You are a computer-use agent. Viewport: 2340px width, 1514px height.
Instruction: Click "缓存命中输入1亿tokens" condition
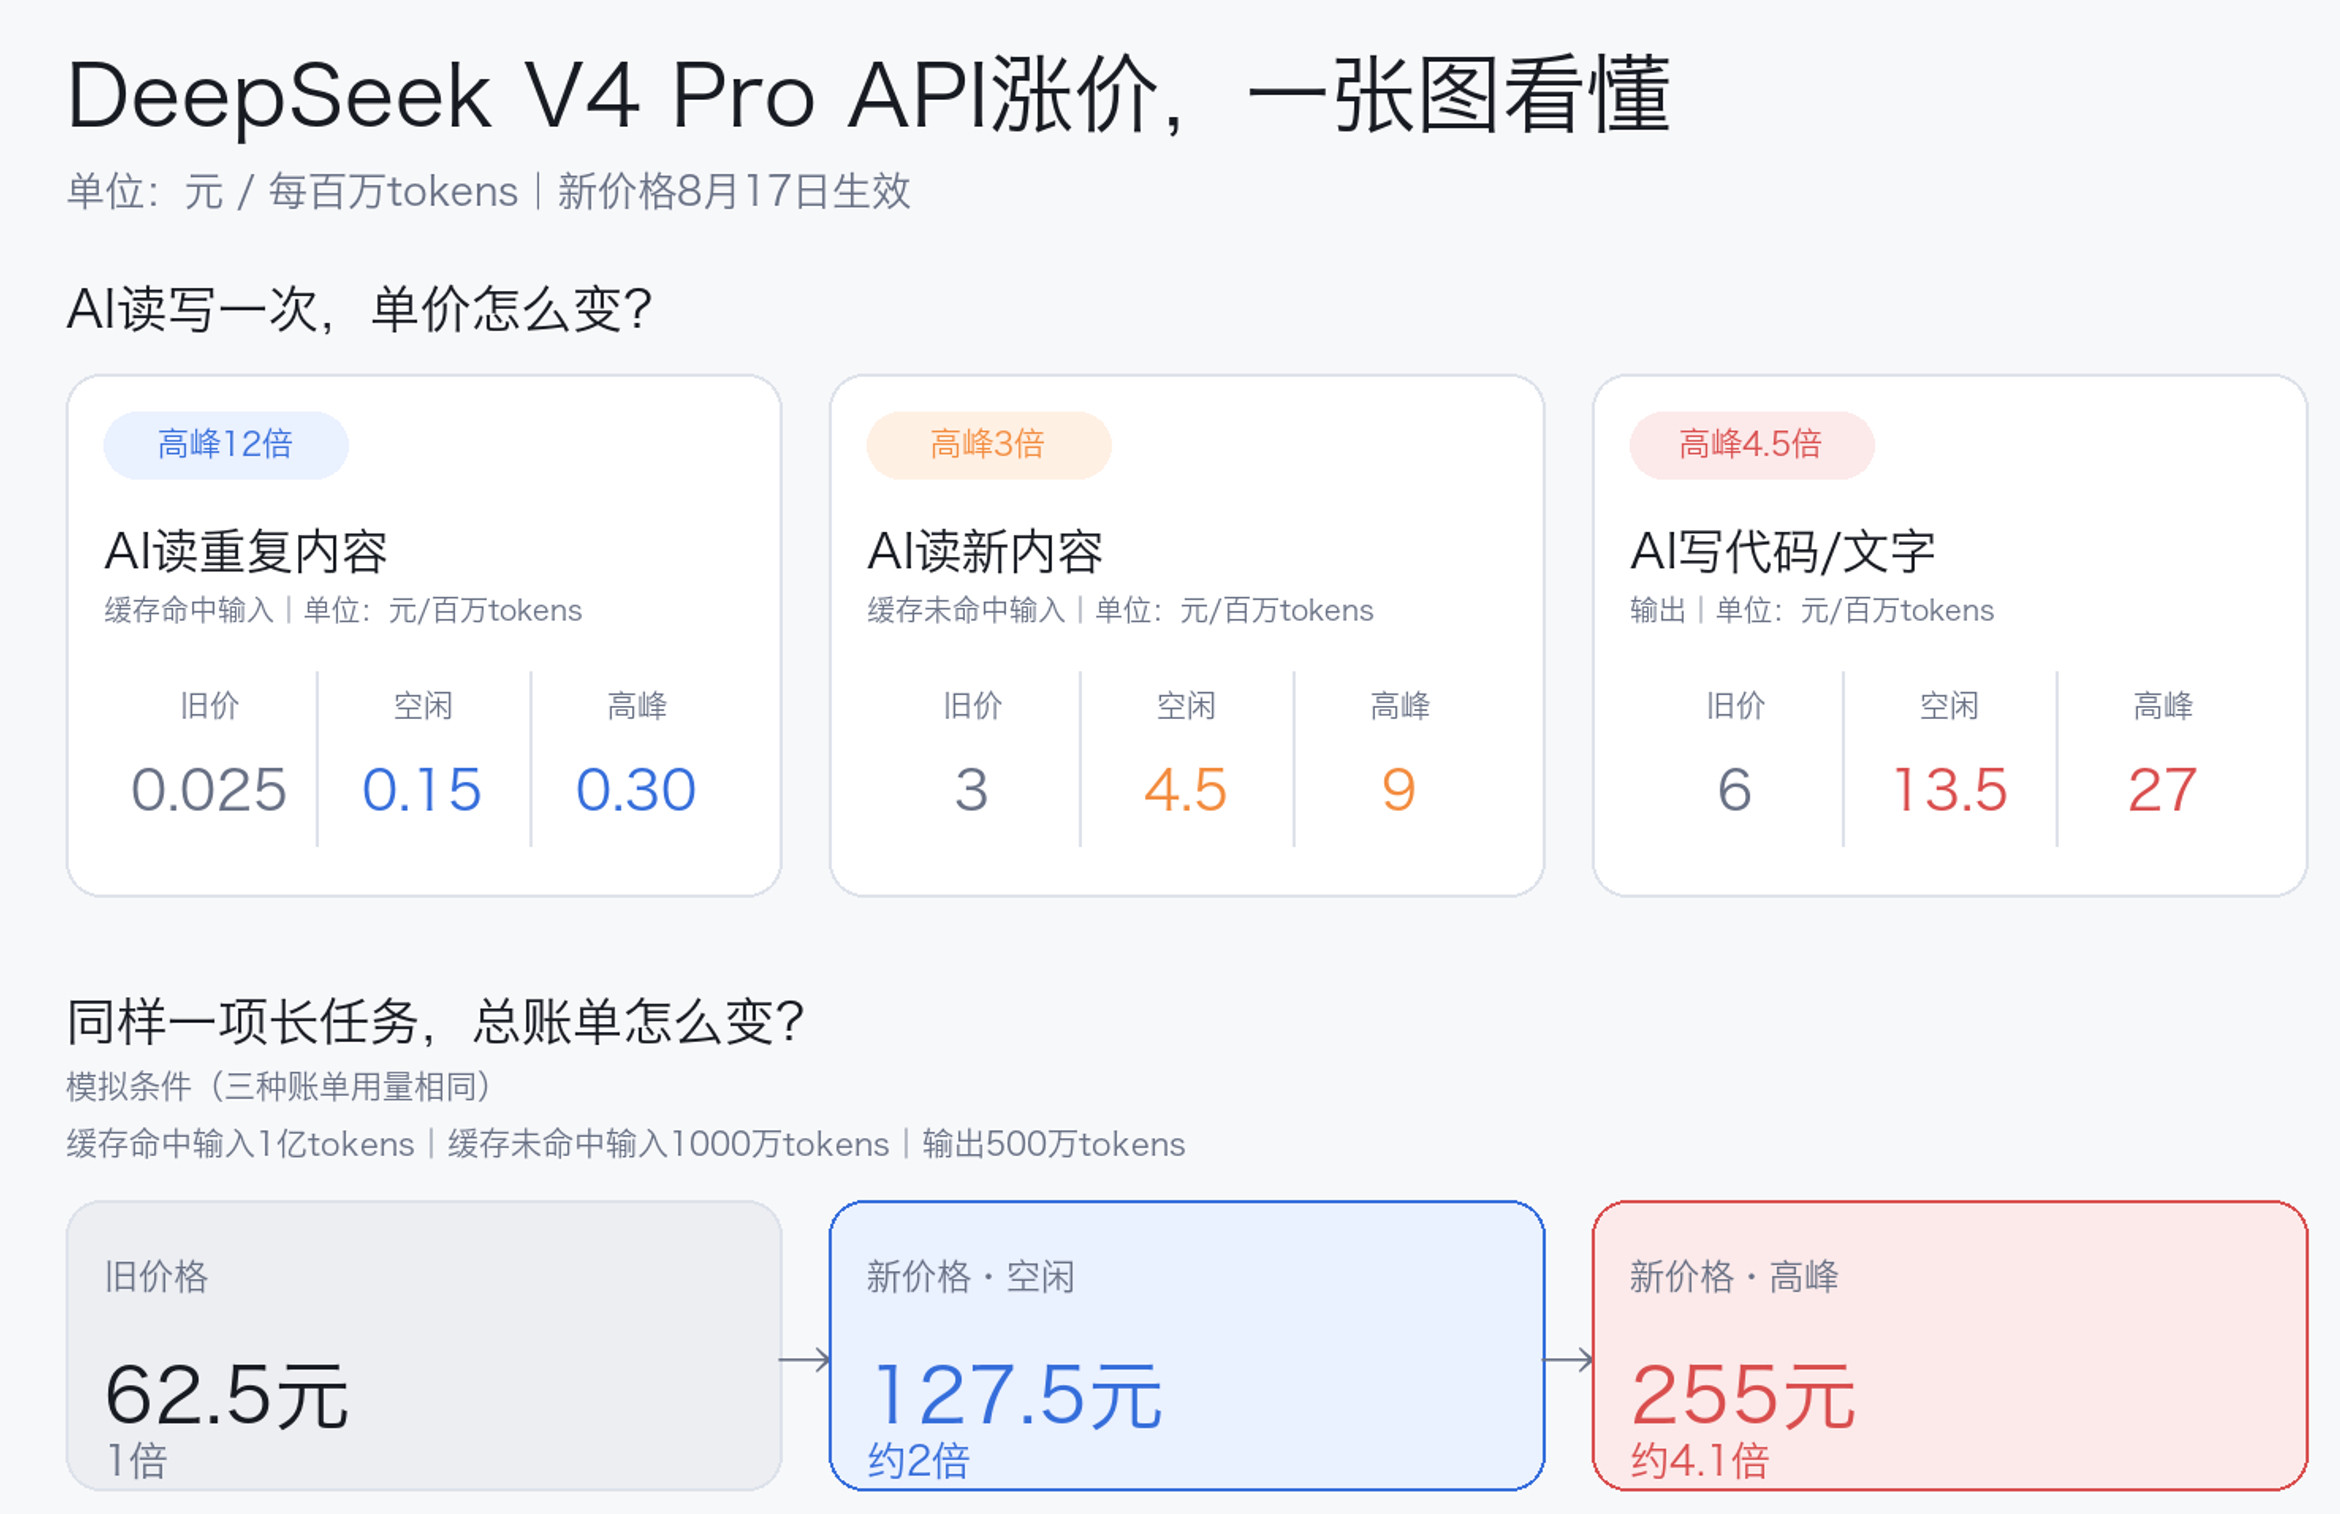click(x=240, y=1144)
